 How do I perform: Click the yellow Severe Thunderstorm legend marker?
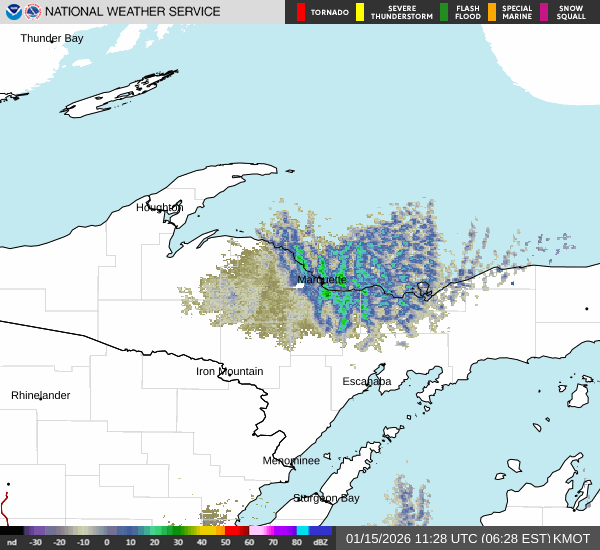coord(359,12)
